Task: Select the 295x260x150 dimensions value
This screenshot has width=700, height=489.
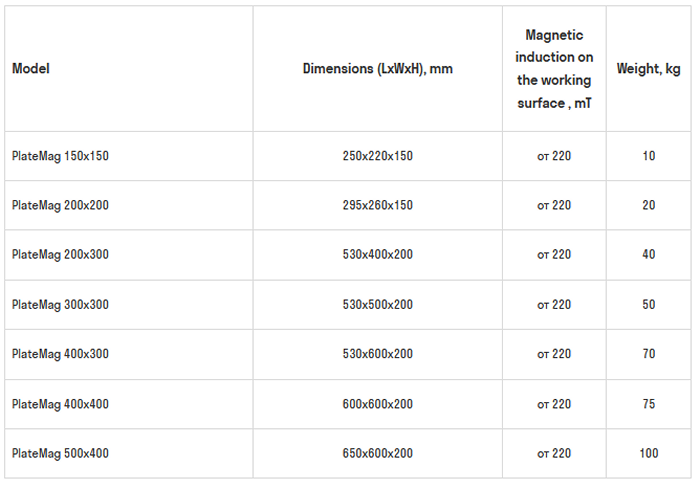Action: (x=377, y=205)
